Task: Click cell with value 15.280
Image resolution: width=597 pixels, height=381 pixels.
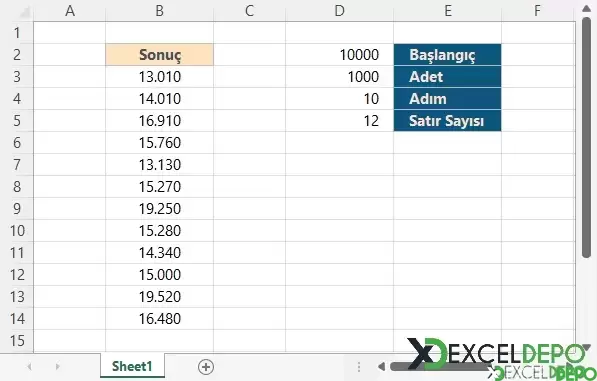Action: click(160, 231)
